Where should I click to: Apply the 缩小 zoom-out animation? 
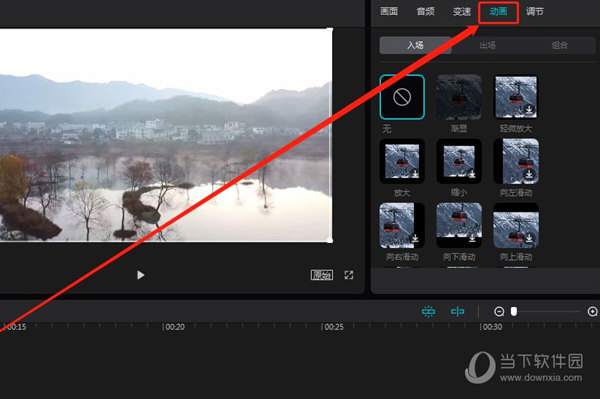tap(459, 161)
